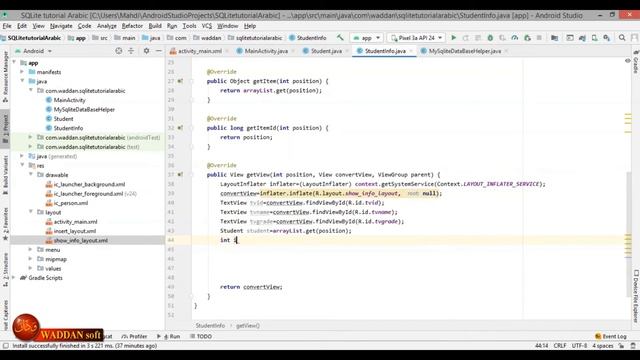Switch to activity_main.xml editor tab
The width and height of the screenshot is (640, 360).
coord(199,51)
